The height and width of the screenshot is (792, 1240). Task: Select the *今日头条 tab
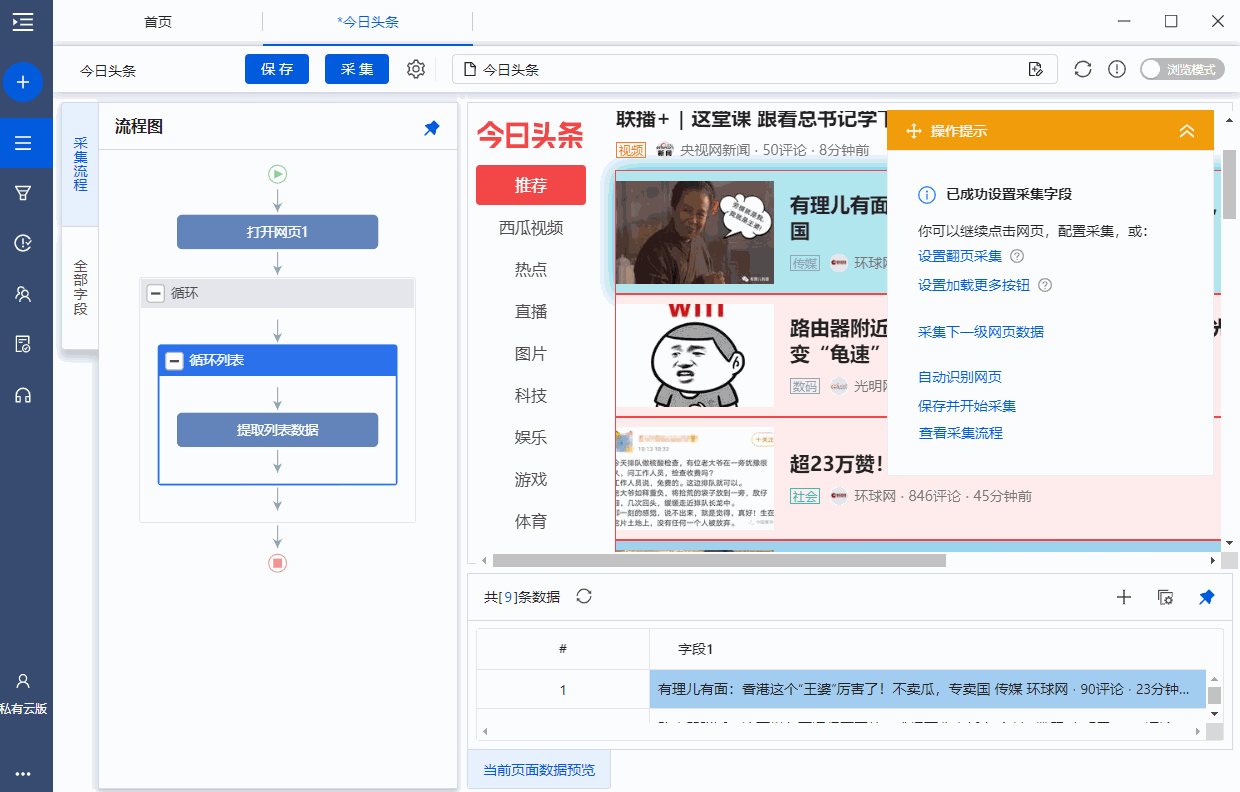(x=368, y=21)
